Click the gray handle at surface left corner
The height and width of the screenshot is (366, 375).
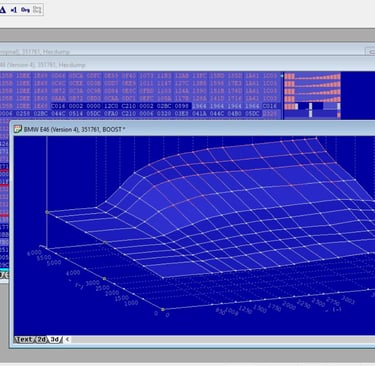(x=47, y=212)
